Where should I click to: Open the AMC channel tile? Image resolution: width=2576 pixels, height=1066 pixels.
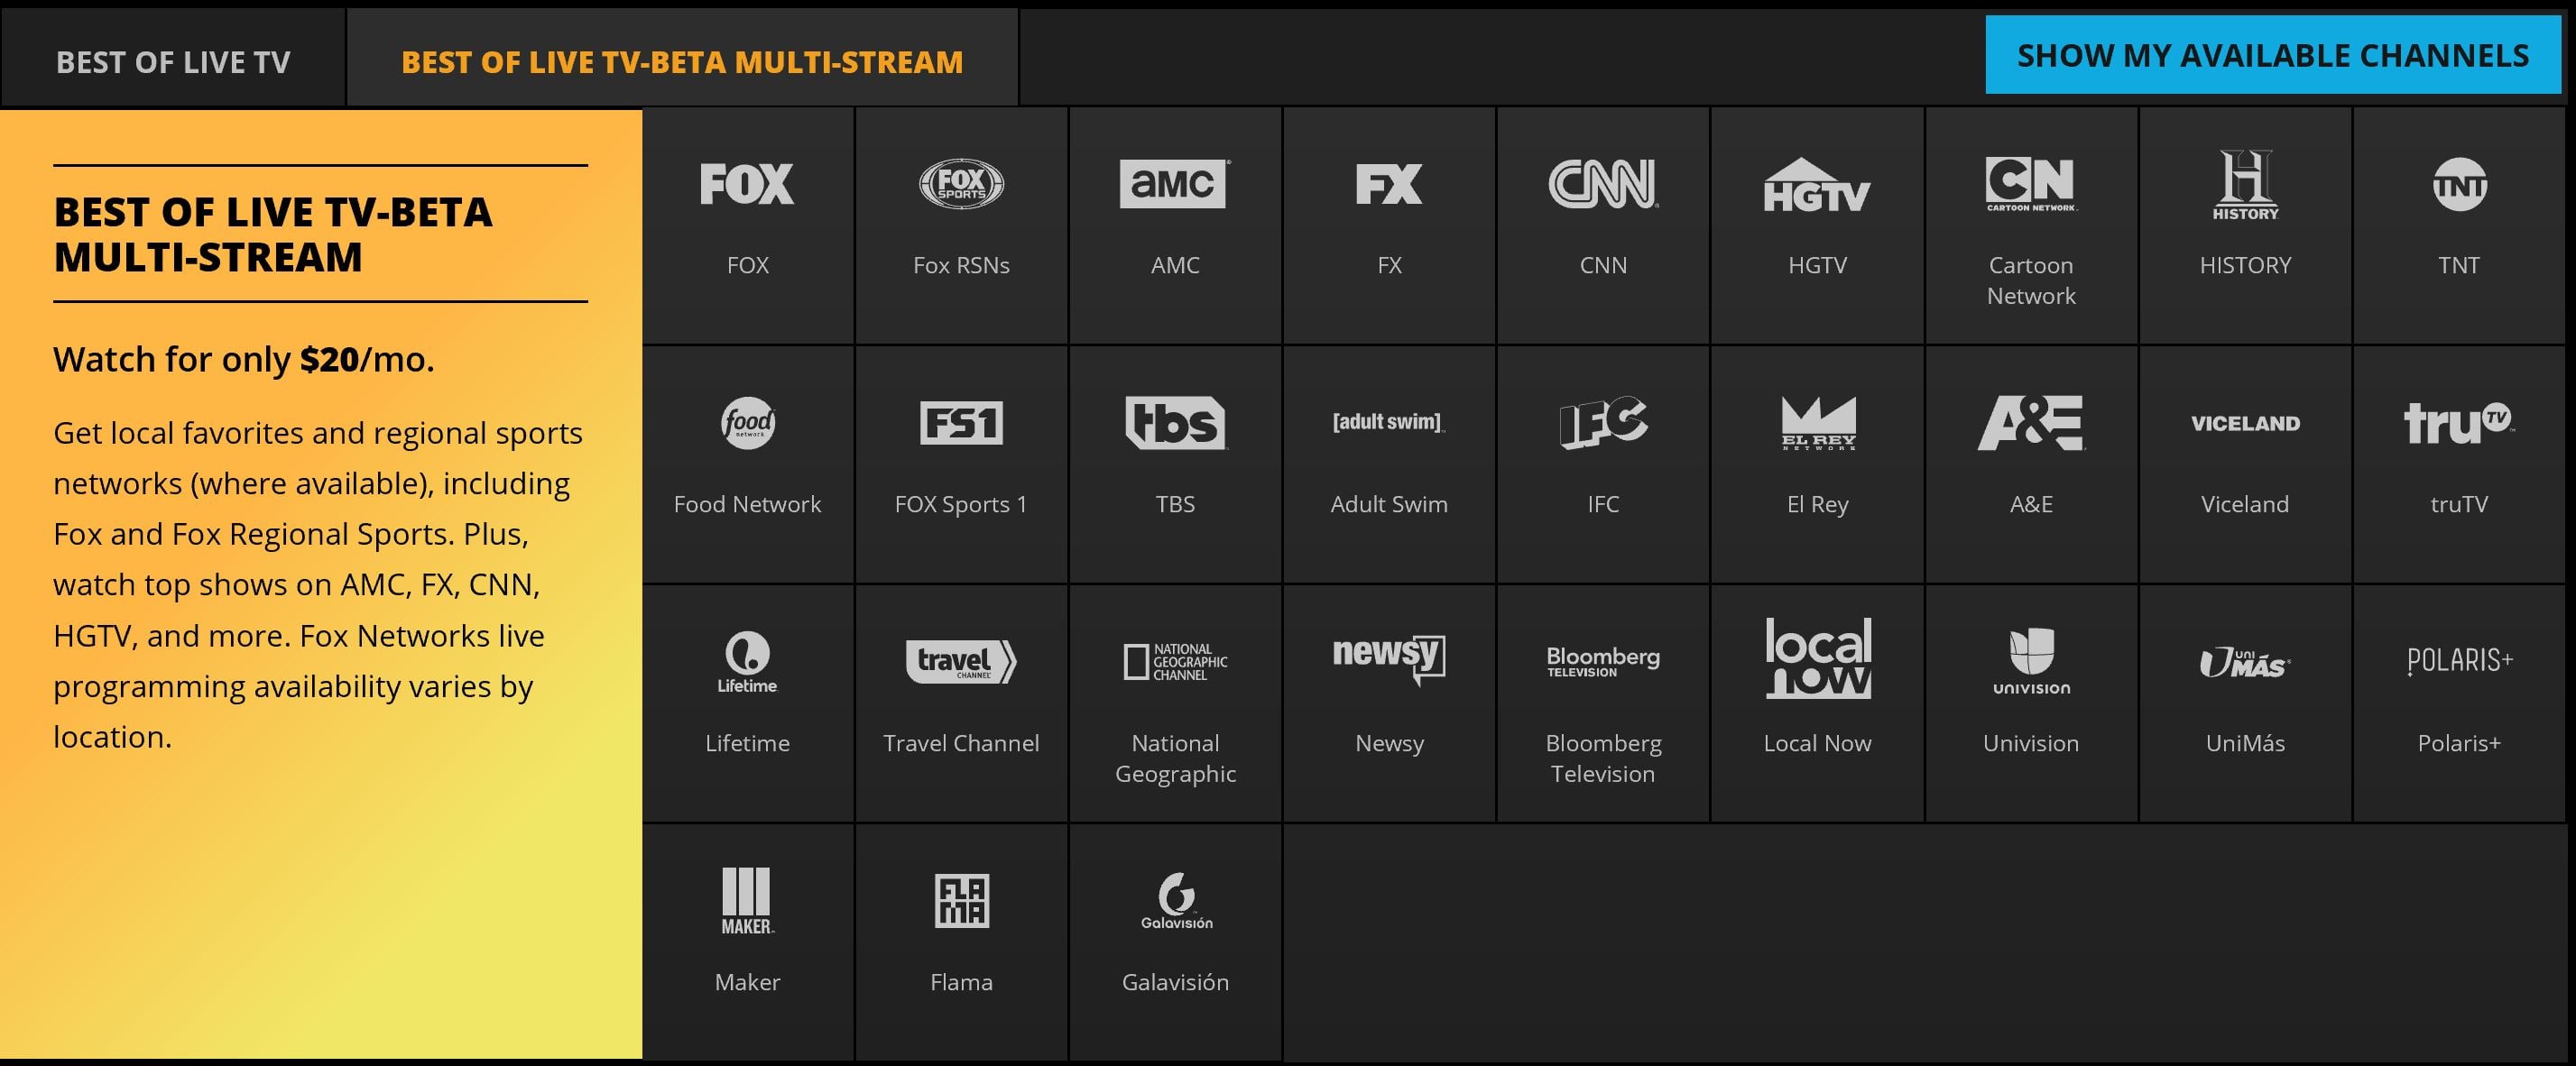[x=1175, y=184]
